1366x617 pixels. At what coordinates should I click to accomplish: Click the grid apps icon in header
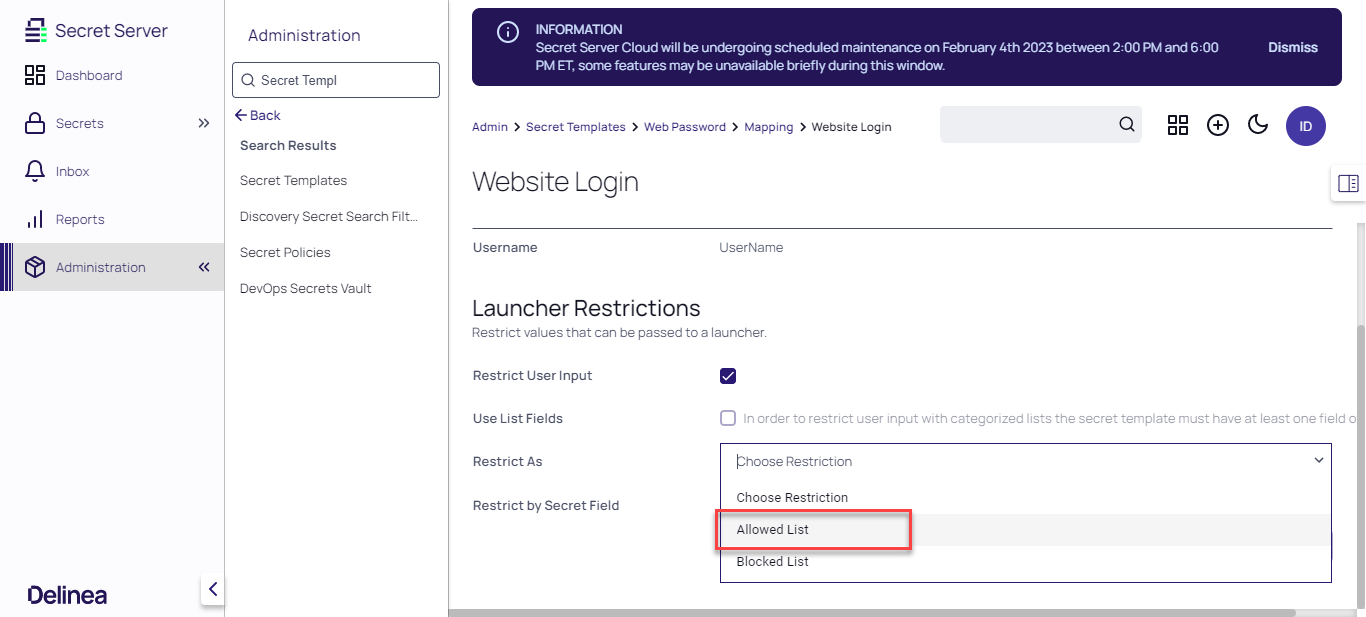[1178, 125]
